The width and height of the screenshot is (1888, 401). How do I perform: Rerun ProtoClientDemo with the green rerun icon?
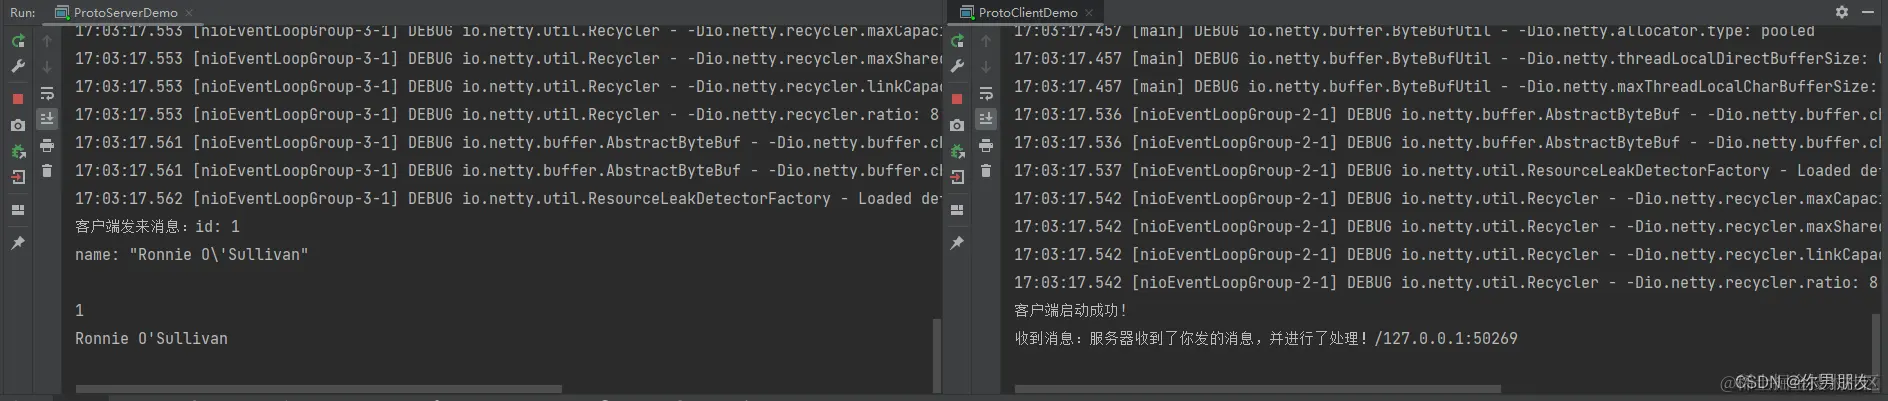coord(957,41)
